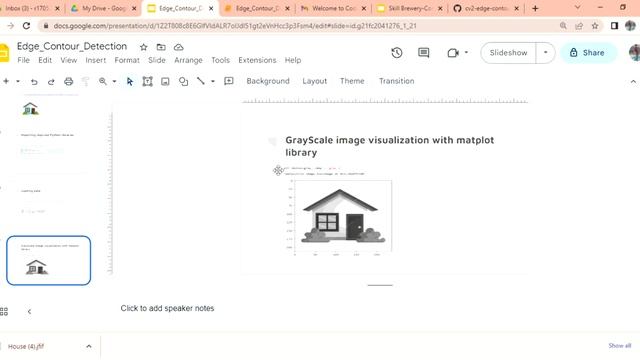
Task: Select the house image slide thumbnail at top
Action: tap(49, 105)
